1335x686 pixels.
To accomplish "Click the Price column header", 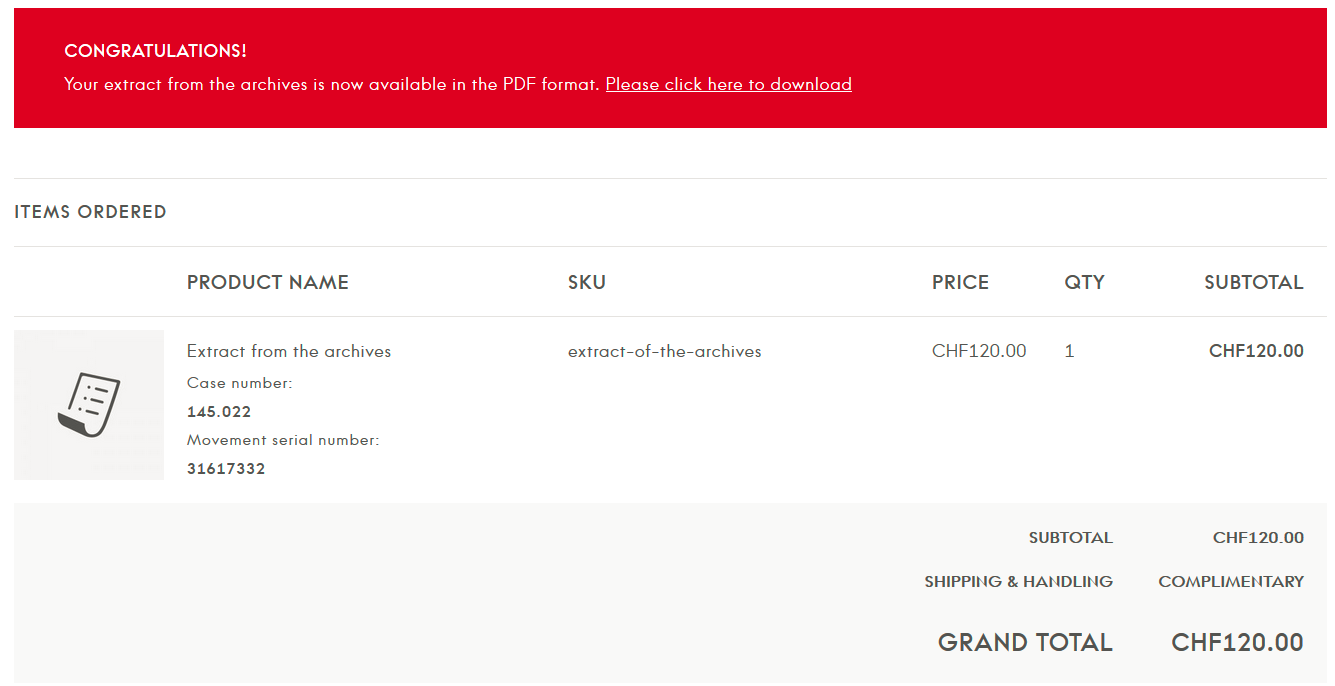I will click(960, 282).
